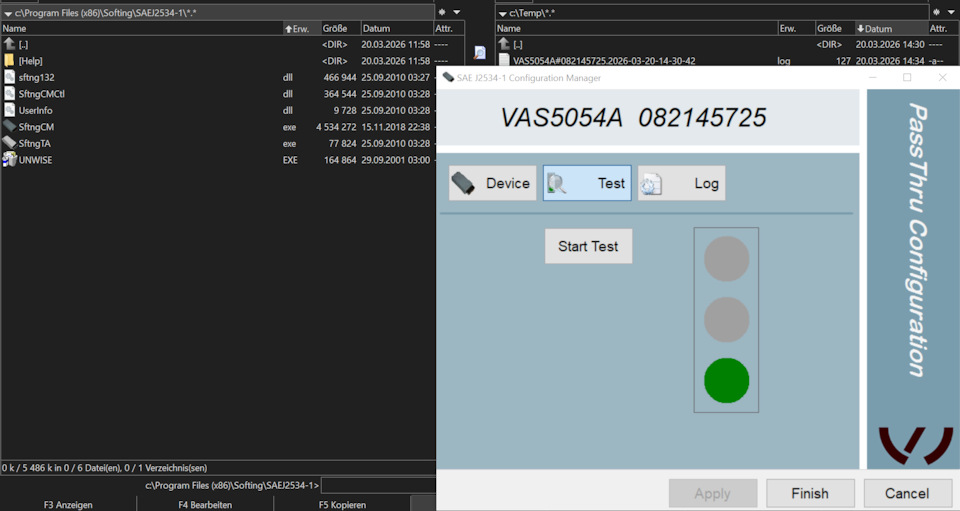This screenshot has width=960, height=511.
Task: Select the SftngCMCtl dll file icon
Action: (x=9, y=94)
